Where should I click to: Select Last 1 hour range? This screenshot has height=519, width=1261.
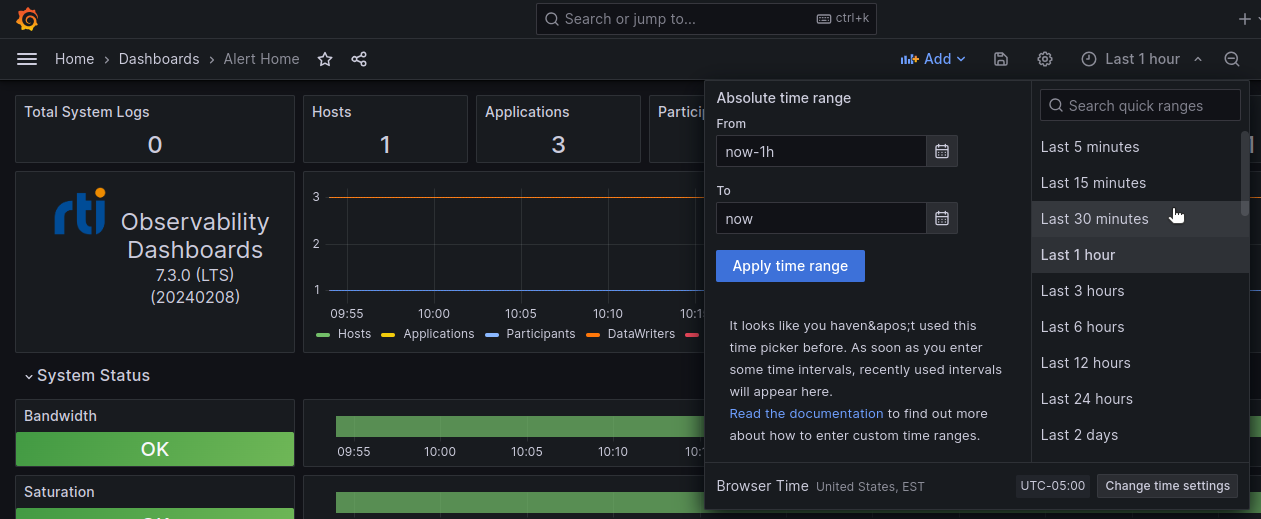pos(1140,255)
